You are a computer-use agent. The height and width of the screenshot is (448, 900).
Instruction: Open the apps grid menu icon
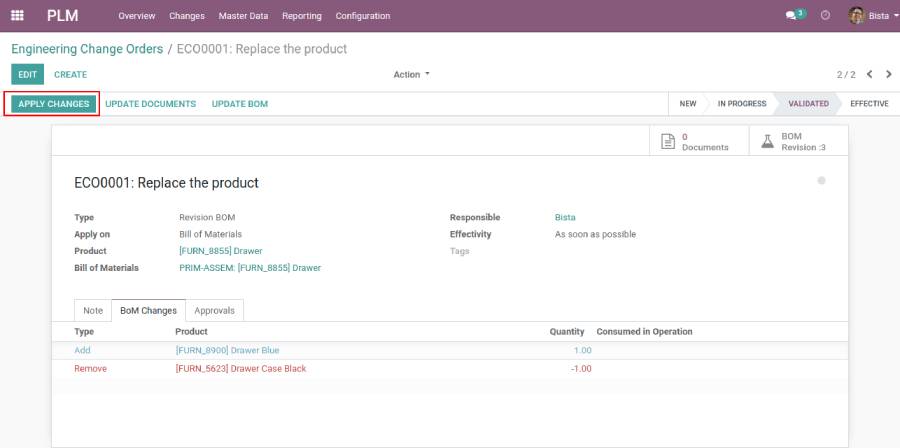pos(17,16)
